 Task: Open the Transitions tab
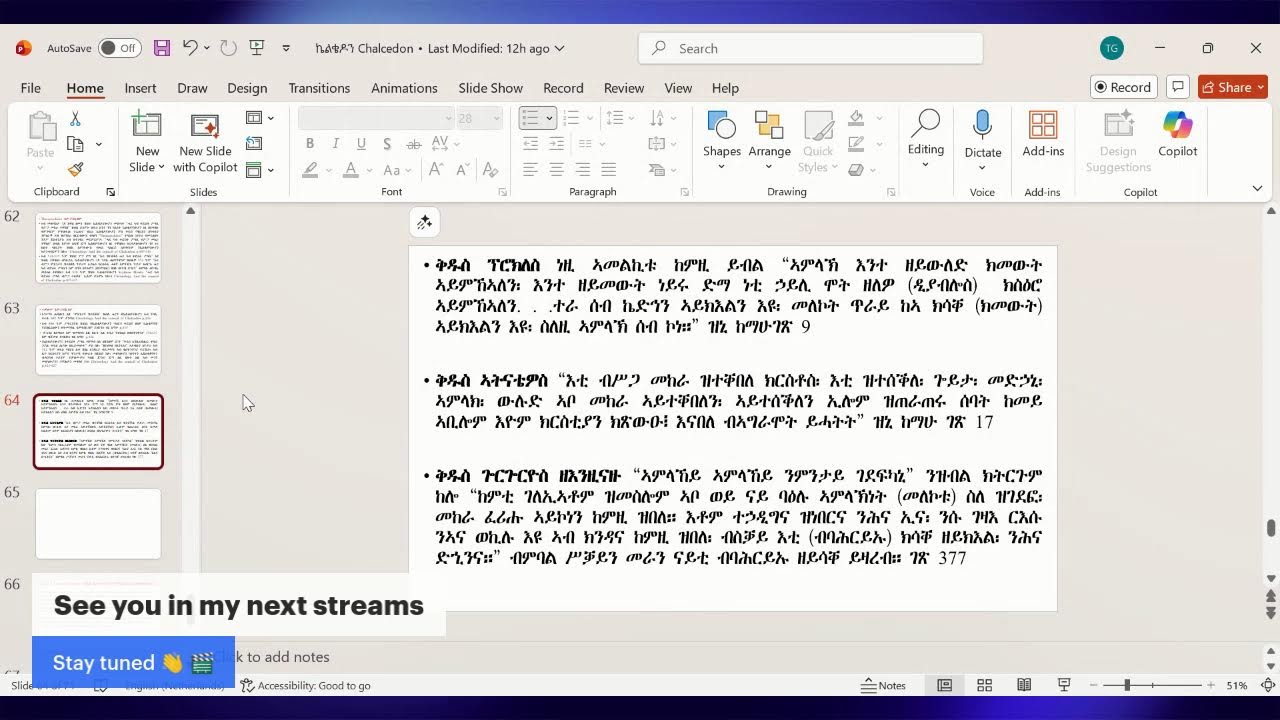319,88
